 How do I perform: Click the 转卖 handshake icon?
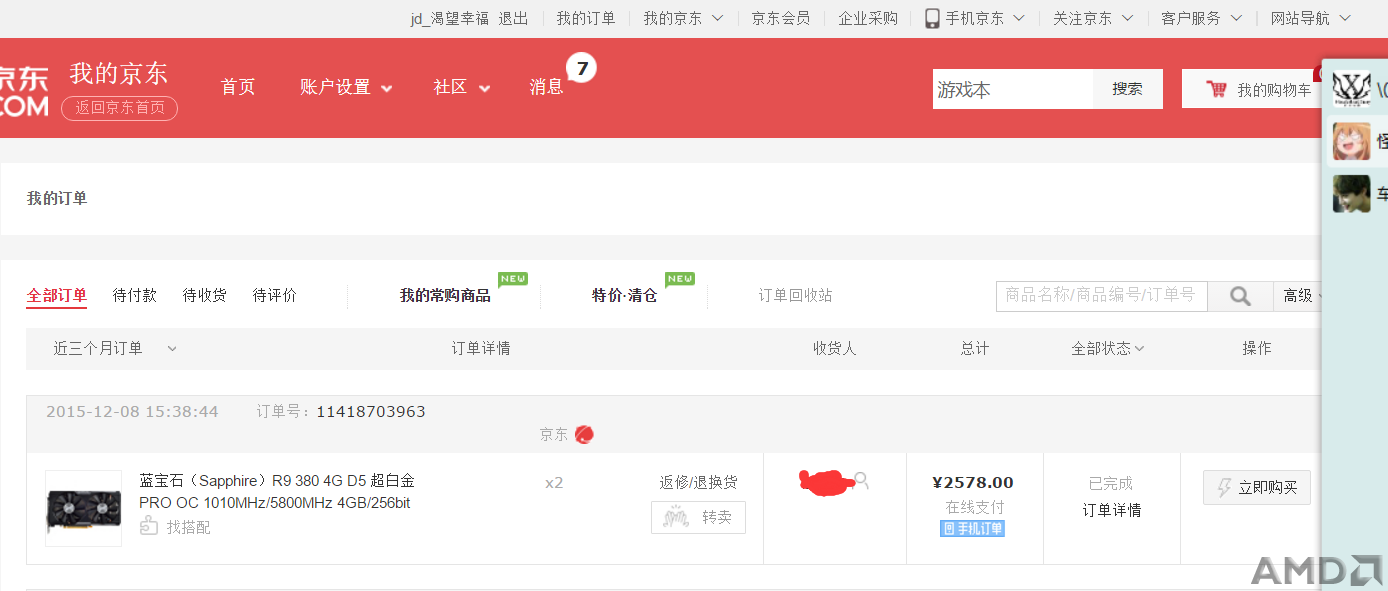677,517
